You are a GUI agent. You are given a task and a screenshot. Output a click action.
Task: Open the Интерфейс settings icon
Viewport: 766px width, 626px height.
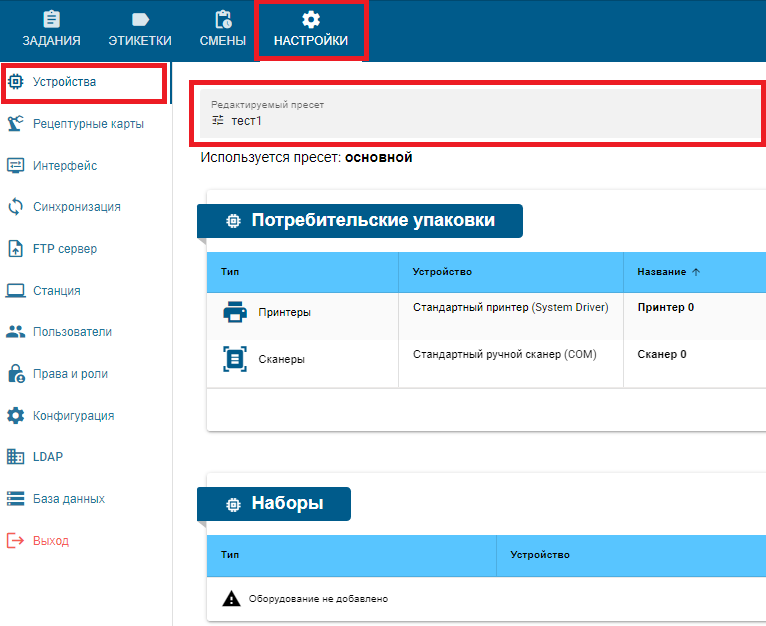click(16, 166)
